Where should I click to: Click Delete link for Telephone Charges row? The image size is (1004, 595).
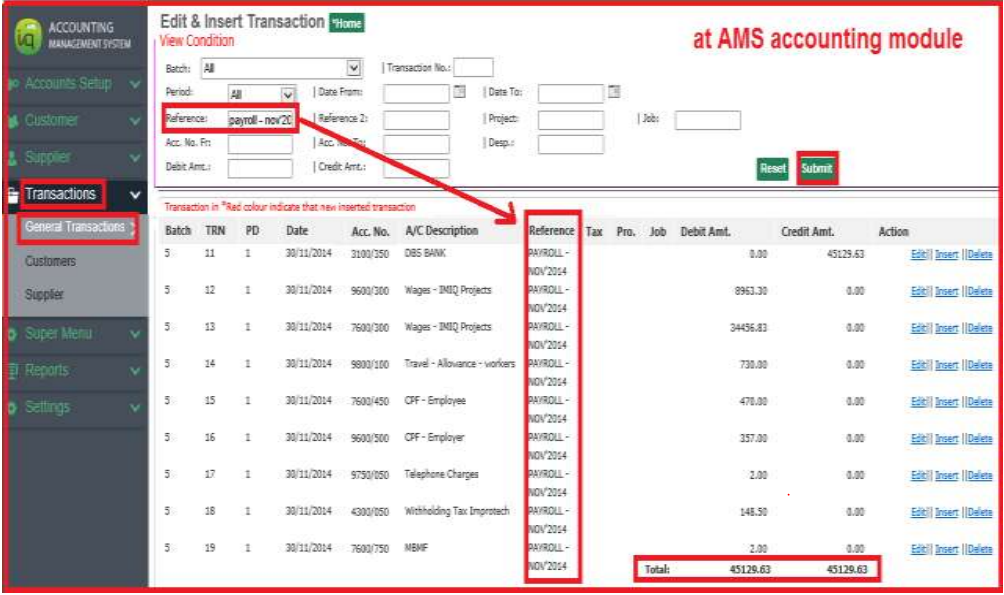point(980,476)
